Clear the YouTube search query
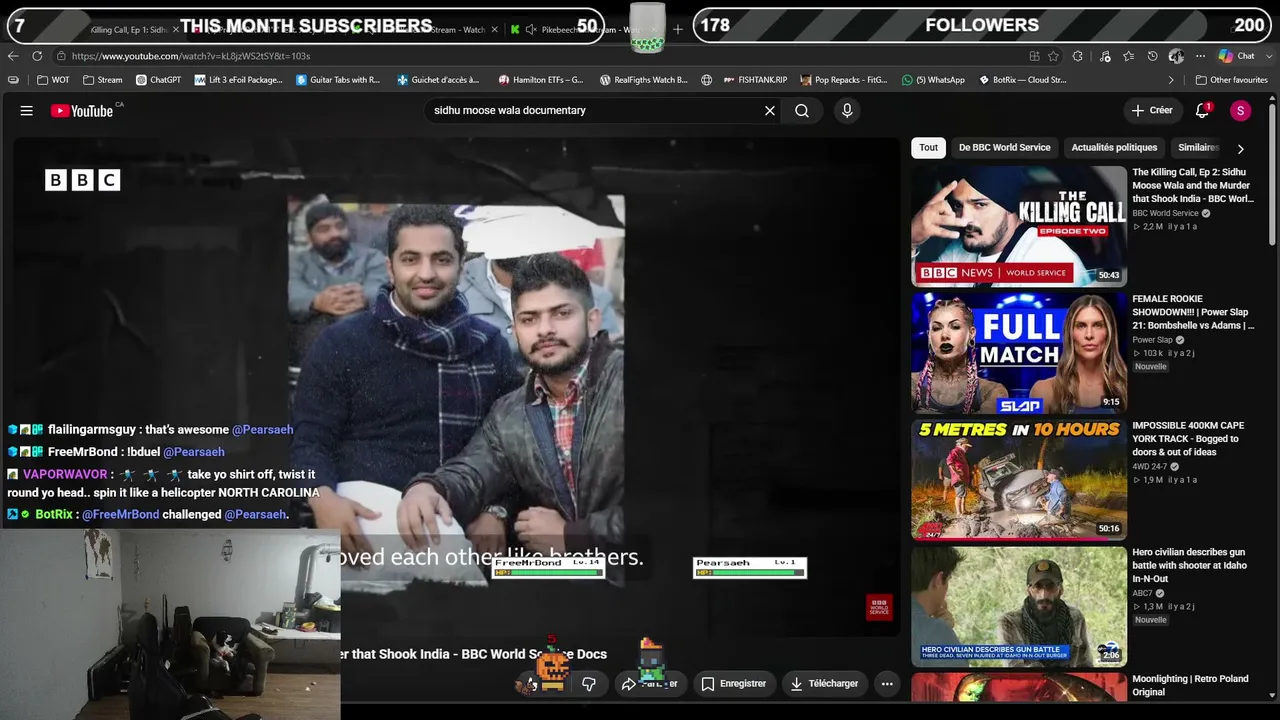Screen dimensions: 1280x720 pyautogui.click(x=770, y=111)
